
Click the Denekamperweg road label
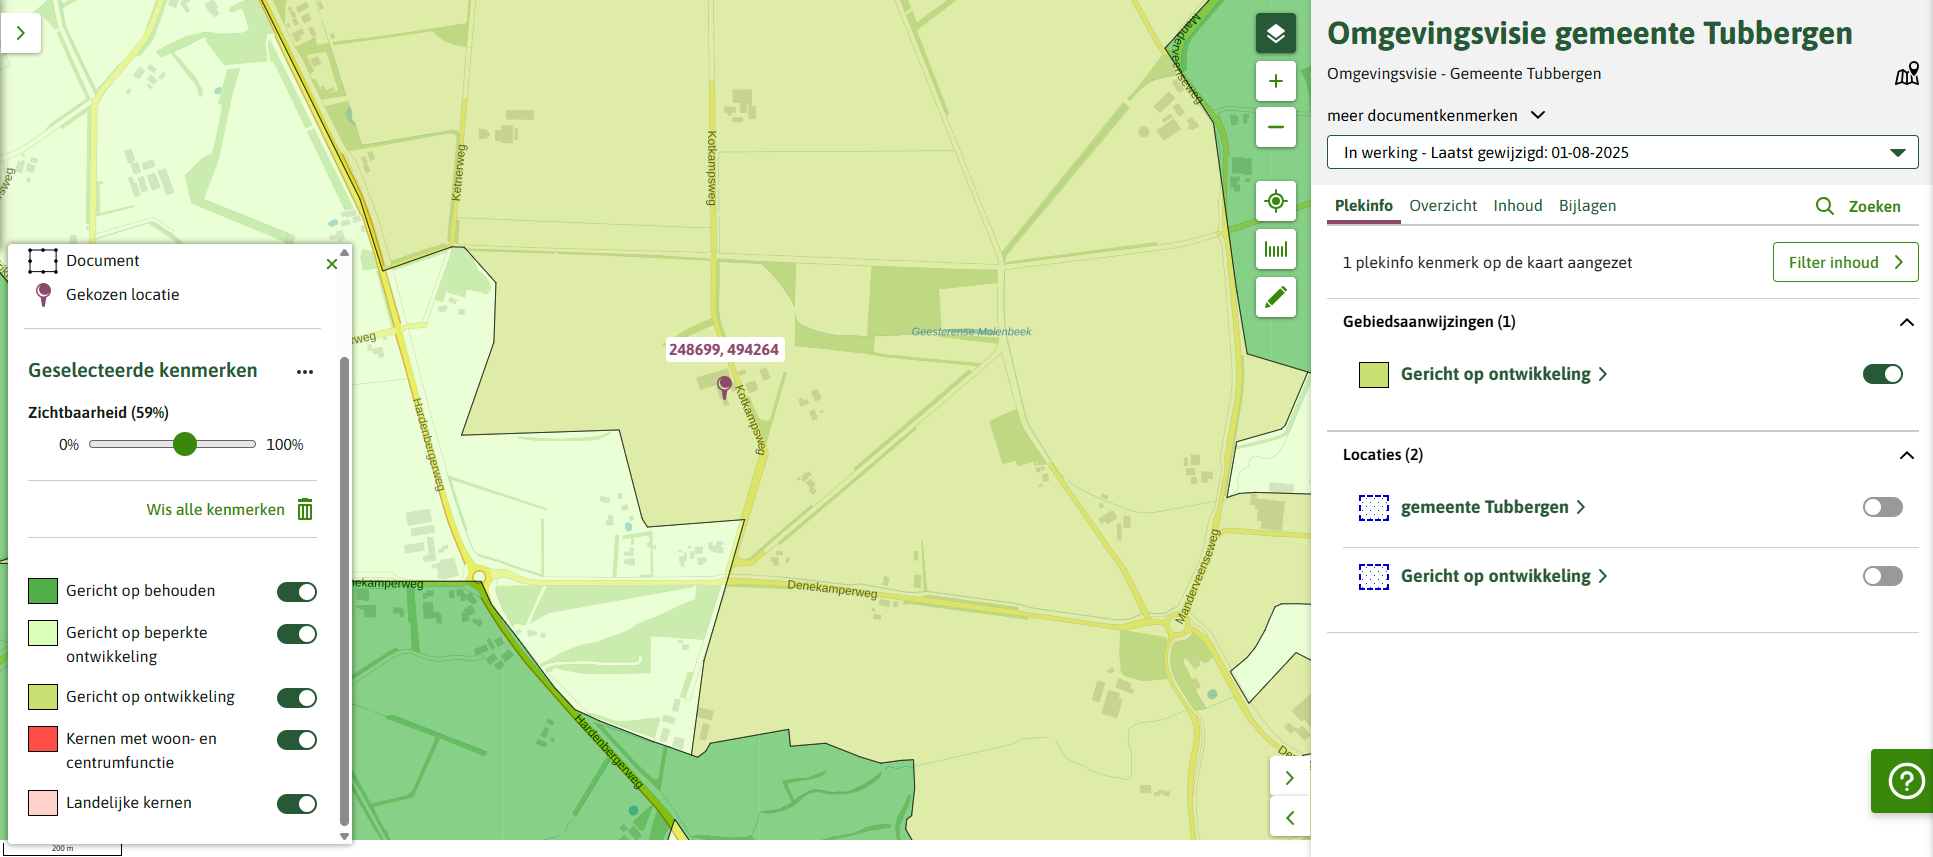click(832, 589)
